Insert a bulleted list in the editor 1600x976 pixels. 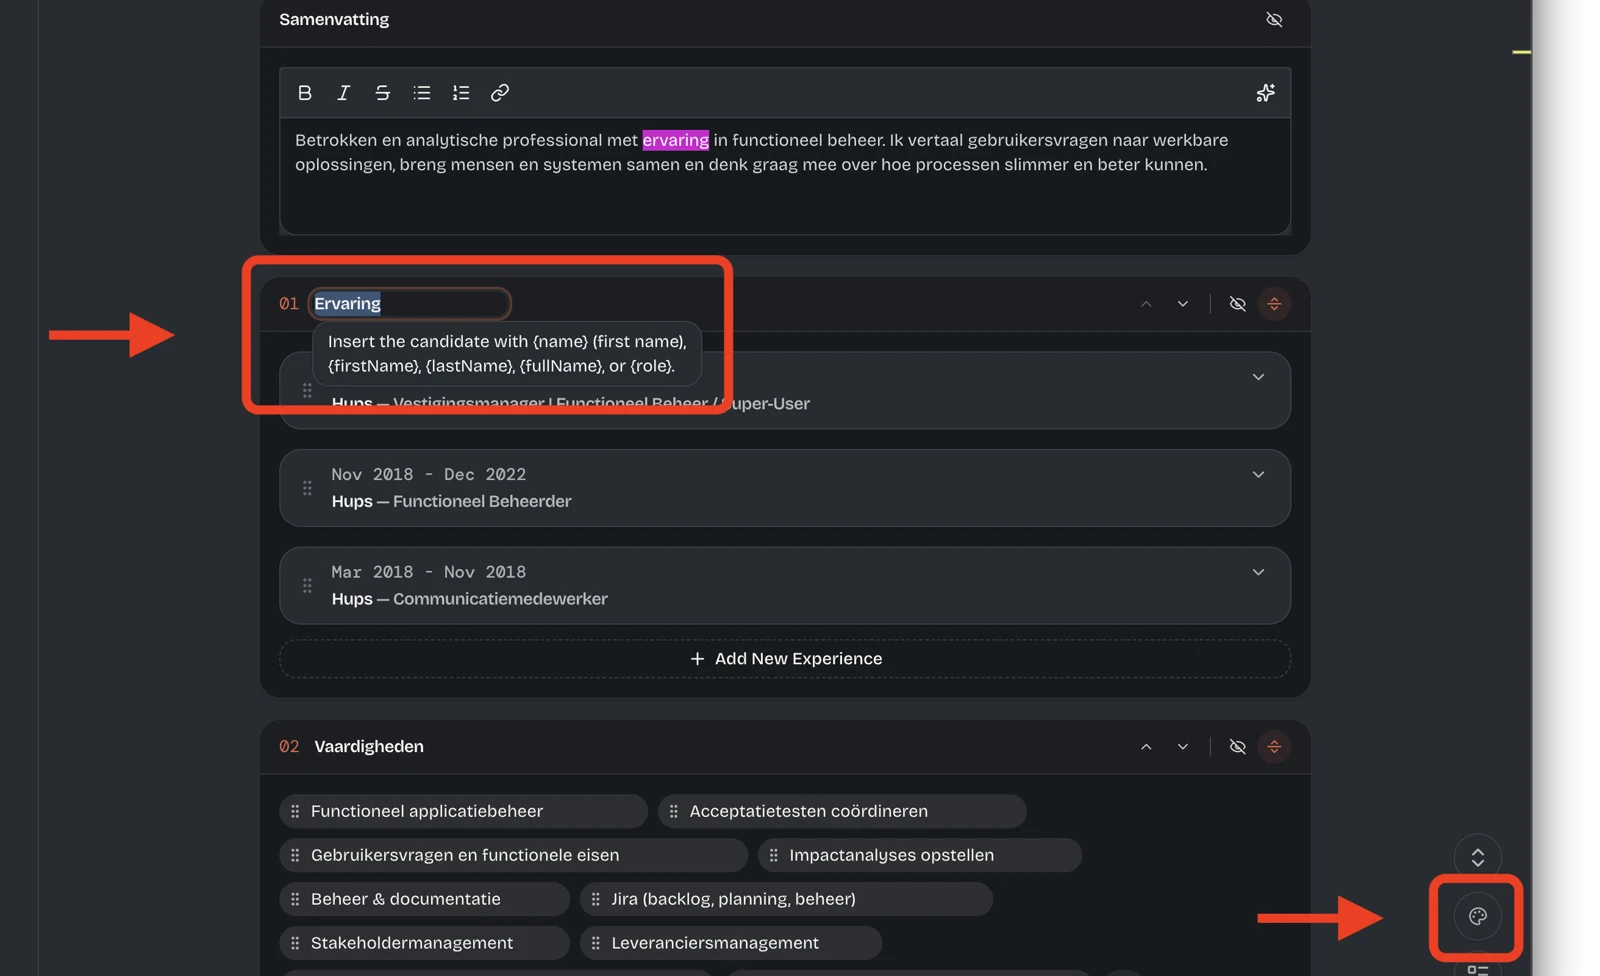(x=422, y=93)
